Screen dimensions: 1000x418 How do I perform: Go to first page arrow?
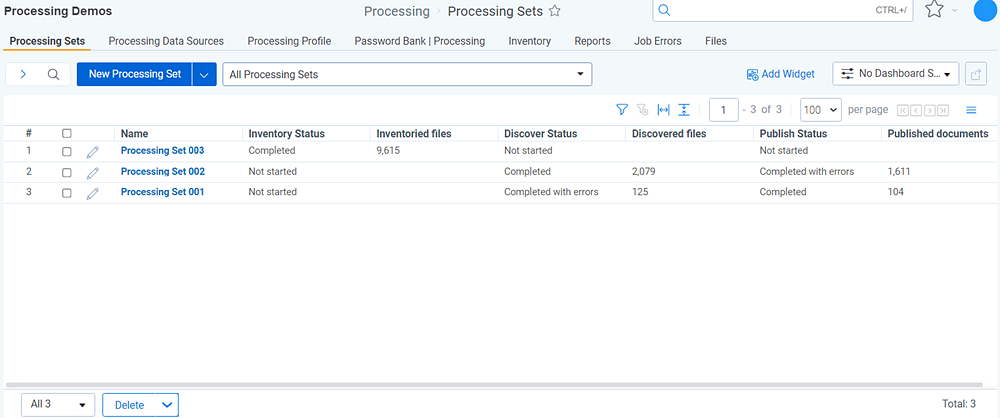coord(902,110)
